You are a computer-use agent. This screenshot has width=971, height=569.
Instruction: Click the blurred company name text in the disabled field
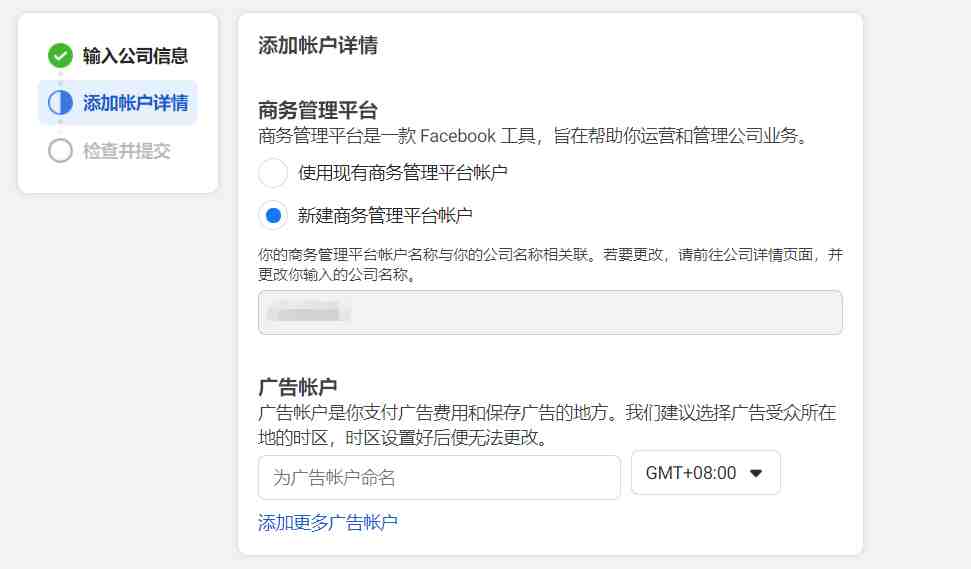click(307, 313)
